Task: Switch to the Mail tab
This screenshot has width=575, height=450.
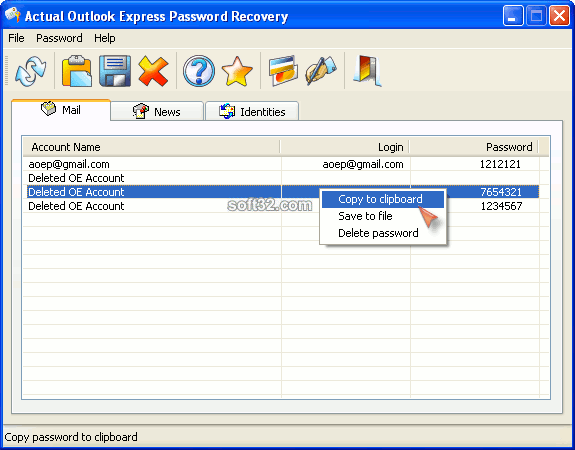Action: pyautogui.click(x=61, y=110)
